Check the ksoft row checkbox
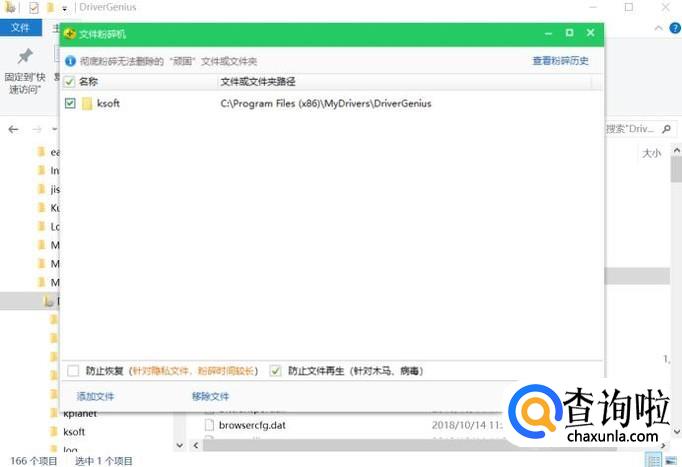 coord(70,103)
